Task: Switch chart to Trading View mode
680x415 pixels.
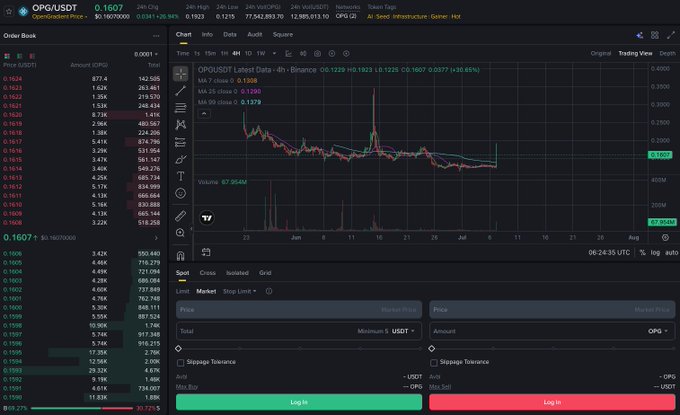Action: click(635, 53)
